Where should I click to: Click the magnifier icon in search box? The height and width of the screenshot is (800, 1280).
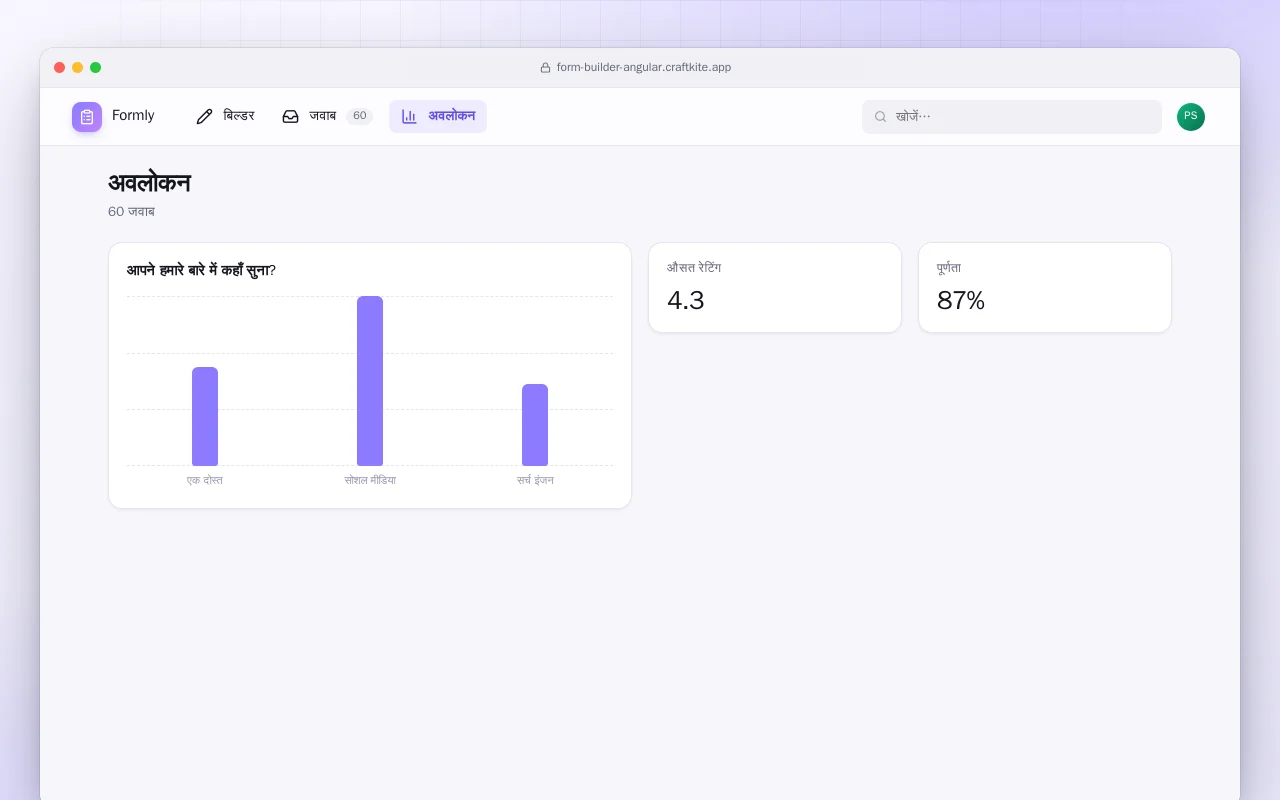pos(881,117)
